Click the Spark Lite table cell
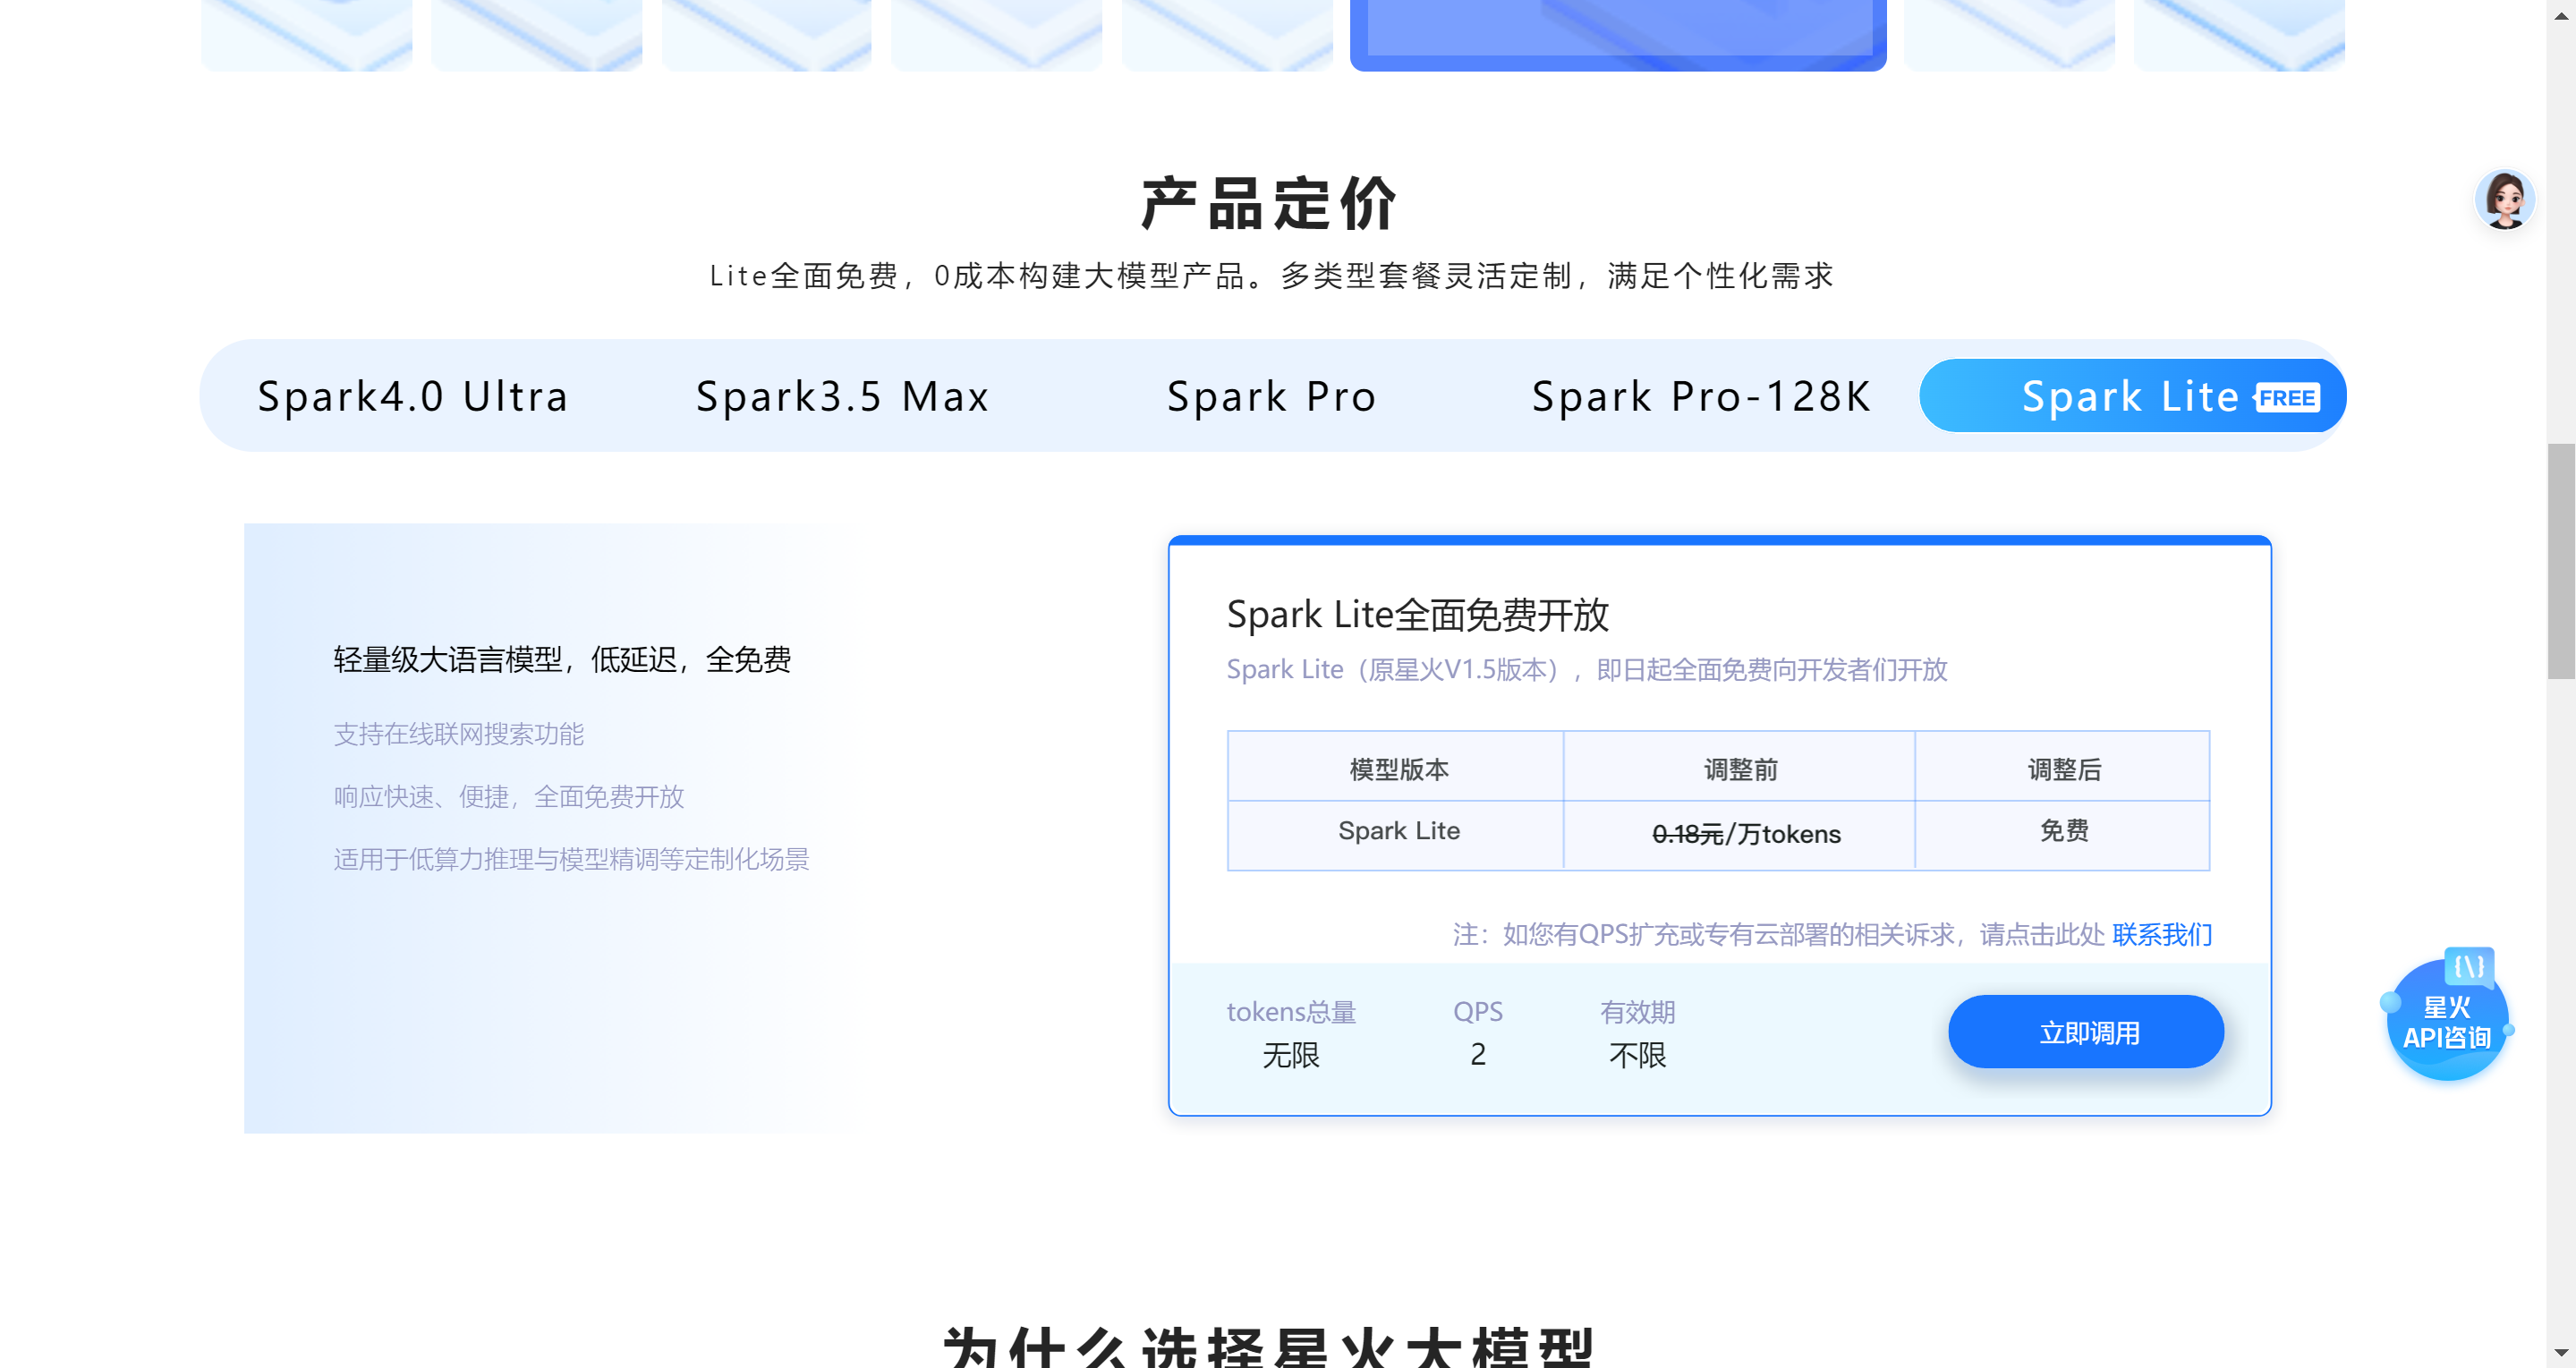Image resolution: width=2576 pixels, height=1368 pixels. 1398,831
